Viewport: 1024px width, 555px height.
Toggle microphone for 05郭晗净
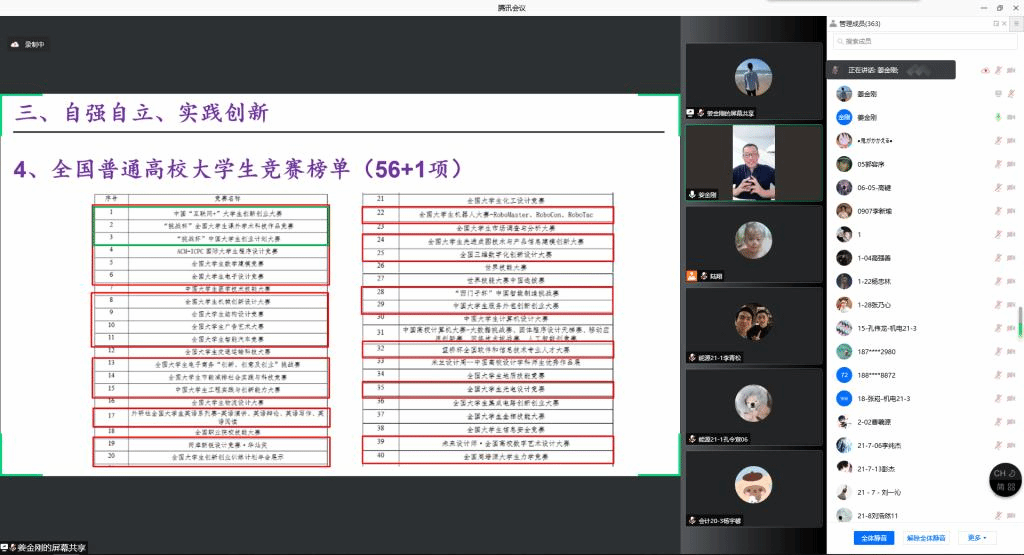coord(998,164)
